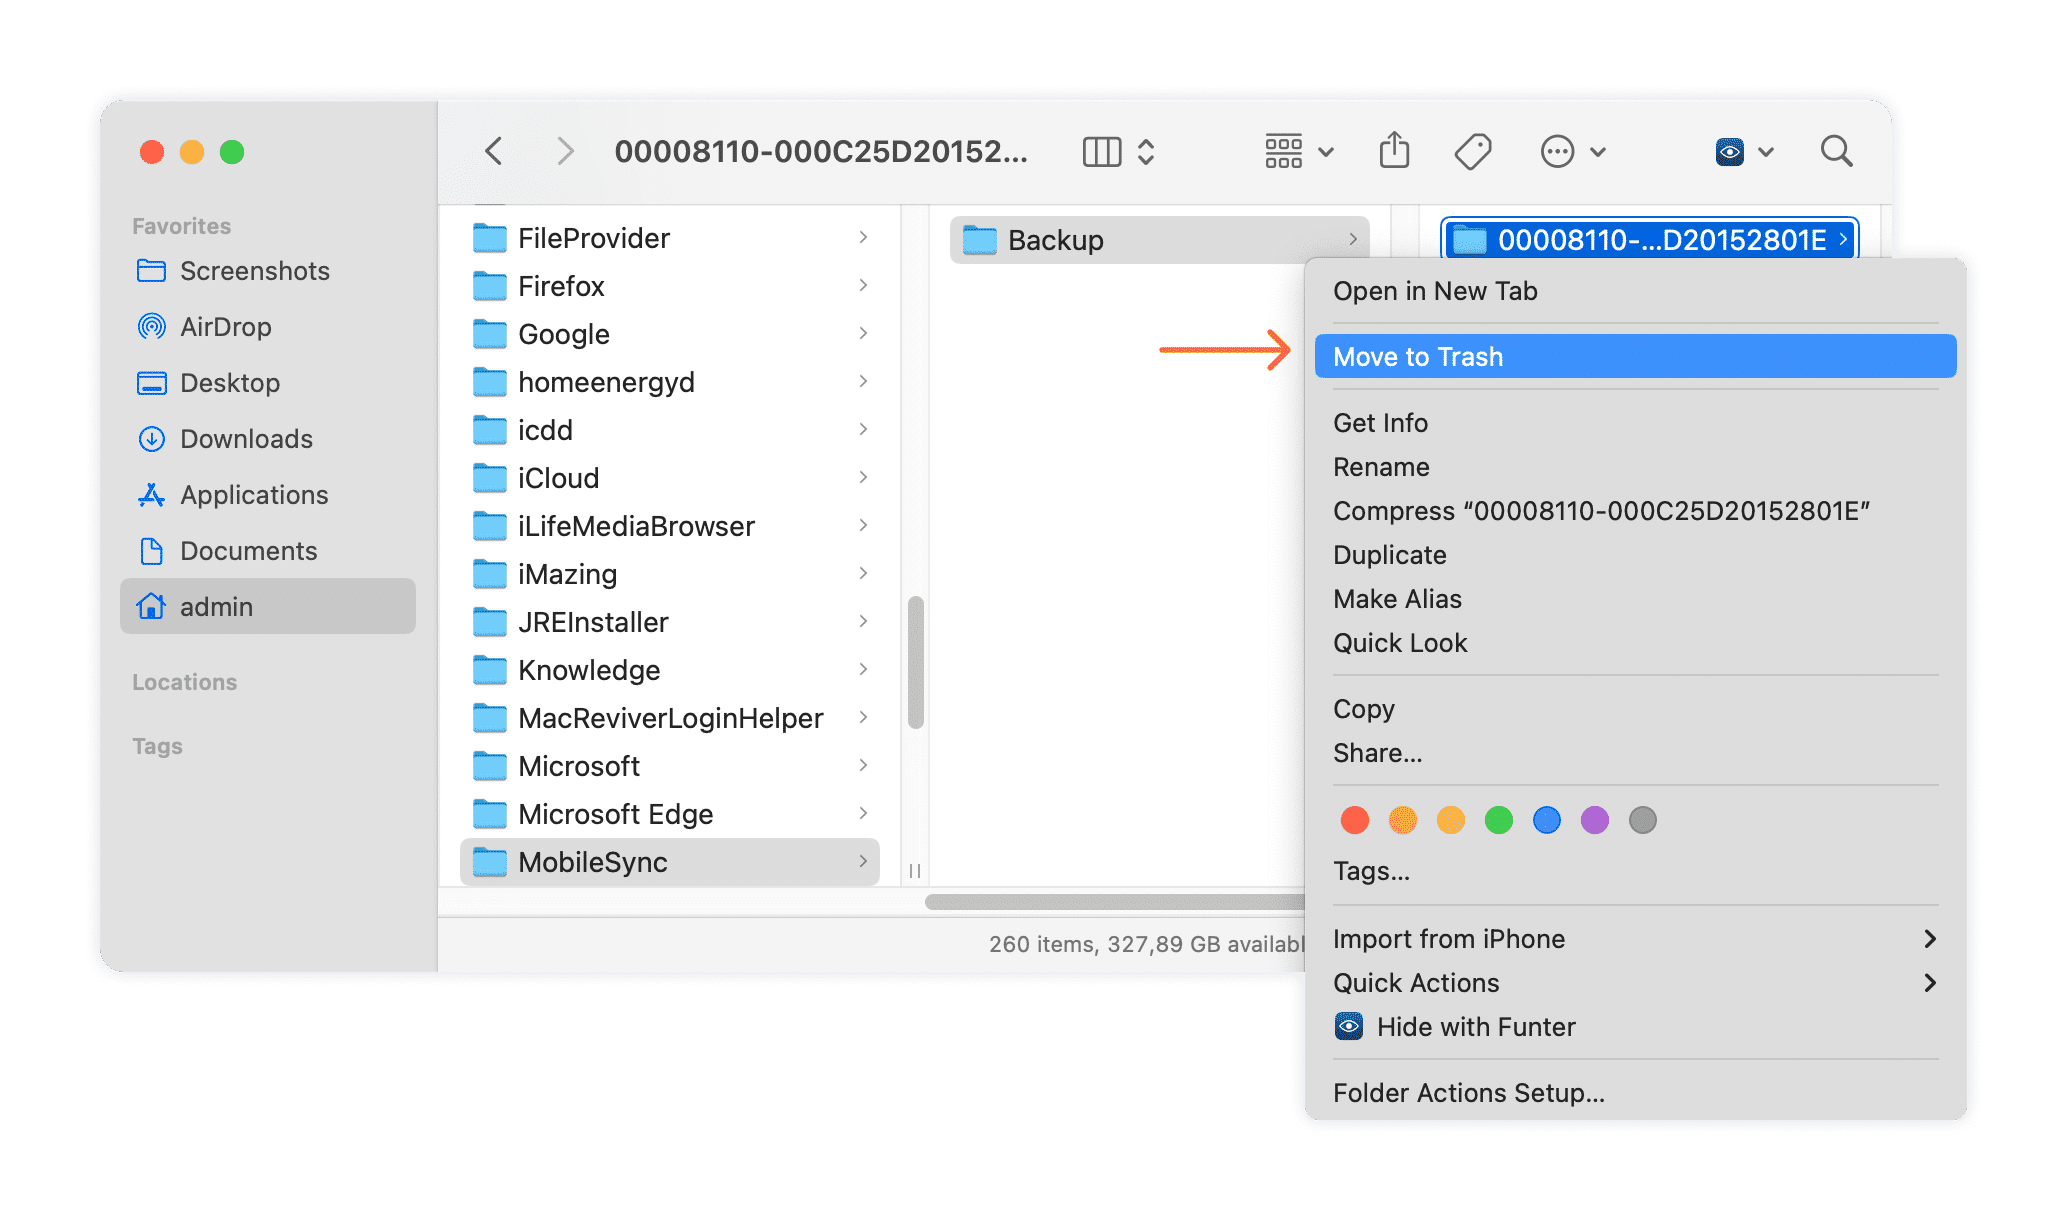The image size is (2067, 1220).
Task: Open Search in the Finder toolbar
Action: pyautogui.click(x=1836, y=151)
